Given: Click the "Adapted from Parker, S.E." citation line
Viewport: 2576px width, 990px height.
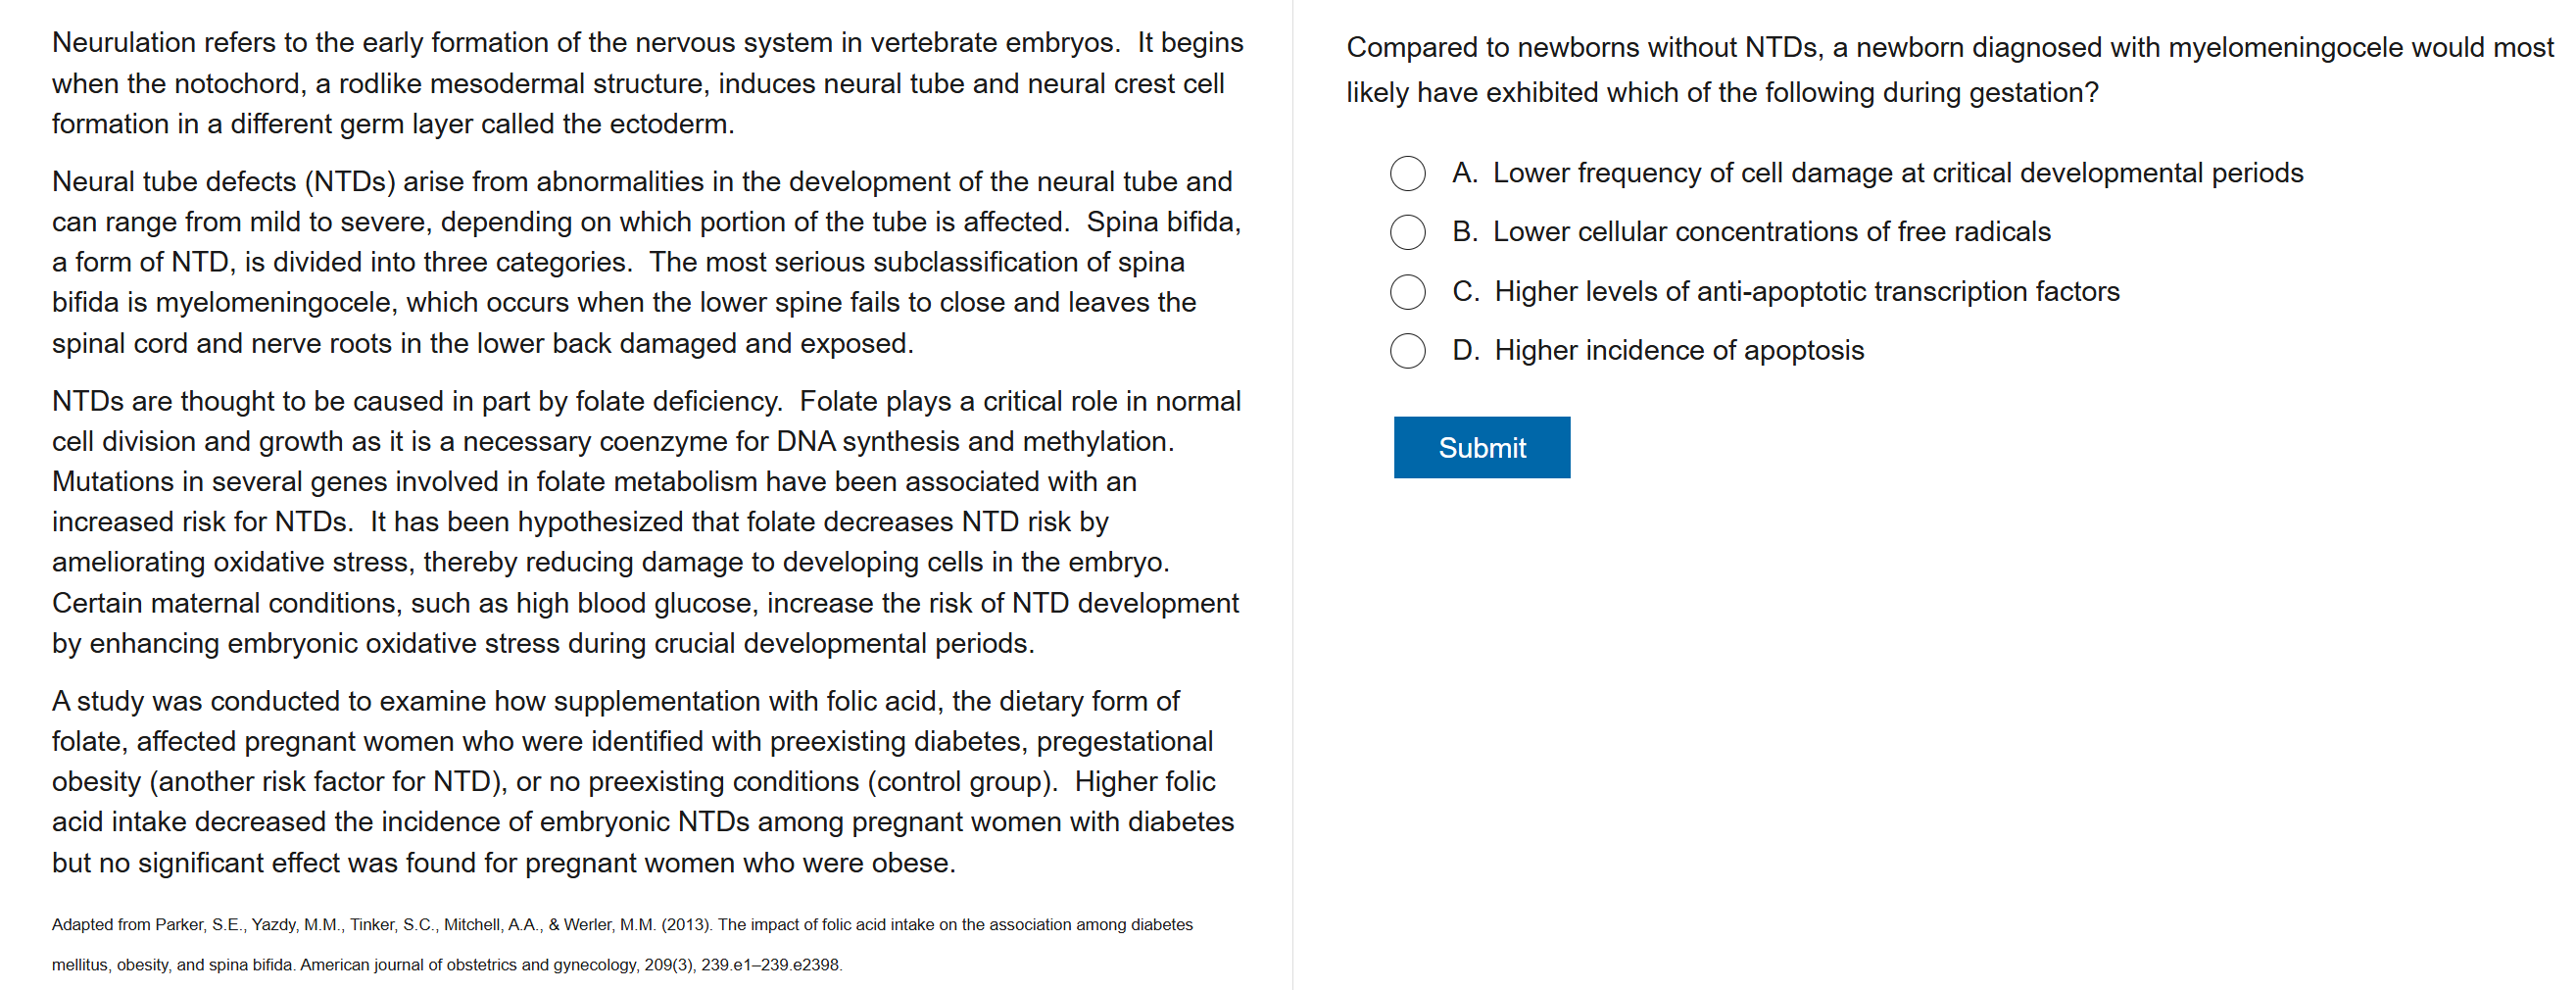Looking at the screenshot, I should click(622, 924).
